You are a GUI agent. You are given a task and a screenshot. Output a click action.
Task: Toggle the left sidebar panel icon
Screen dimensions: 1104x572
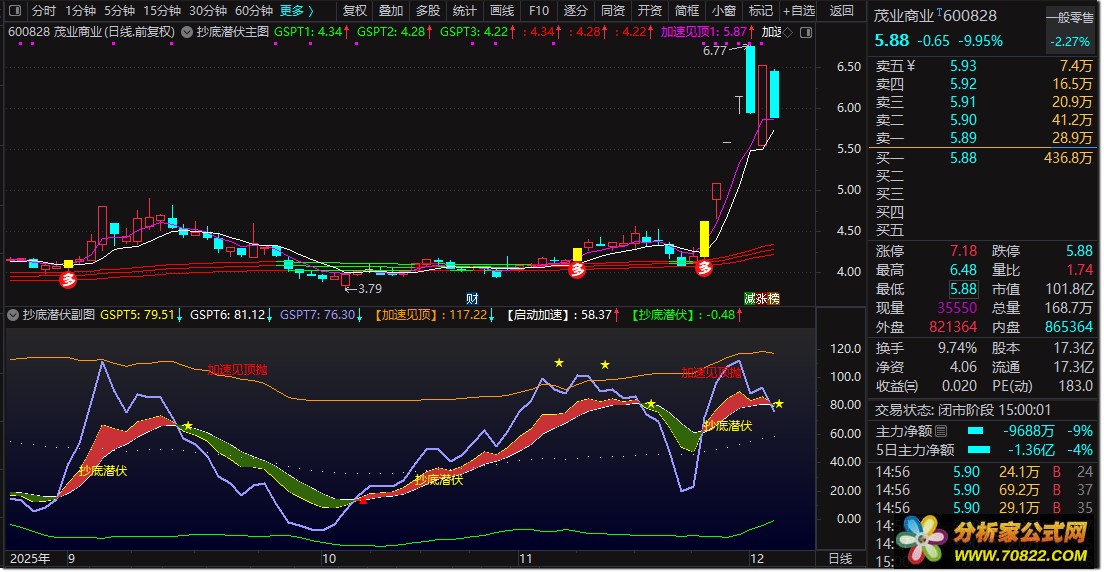pyautogui.click(x=14, y=11)
